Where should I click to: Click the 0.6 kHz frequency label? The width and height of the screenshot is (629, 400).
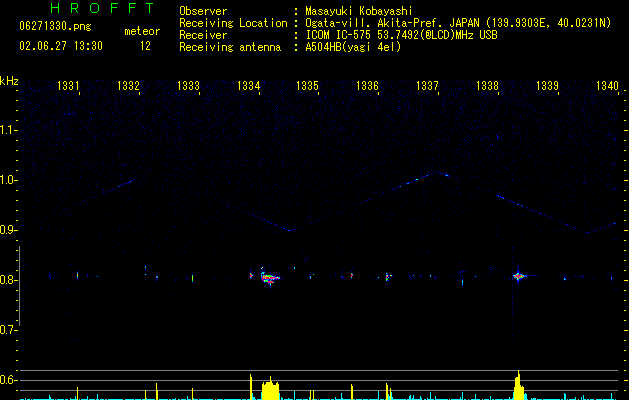pyautogui.click(x=8, y=380)
